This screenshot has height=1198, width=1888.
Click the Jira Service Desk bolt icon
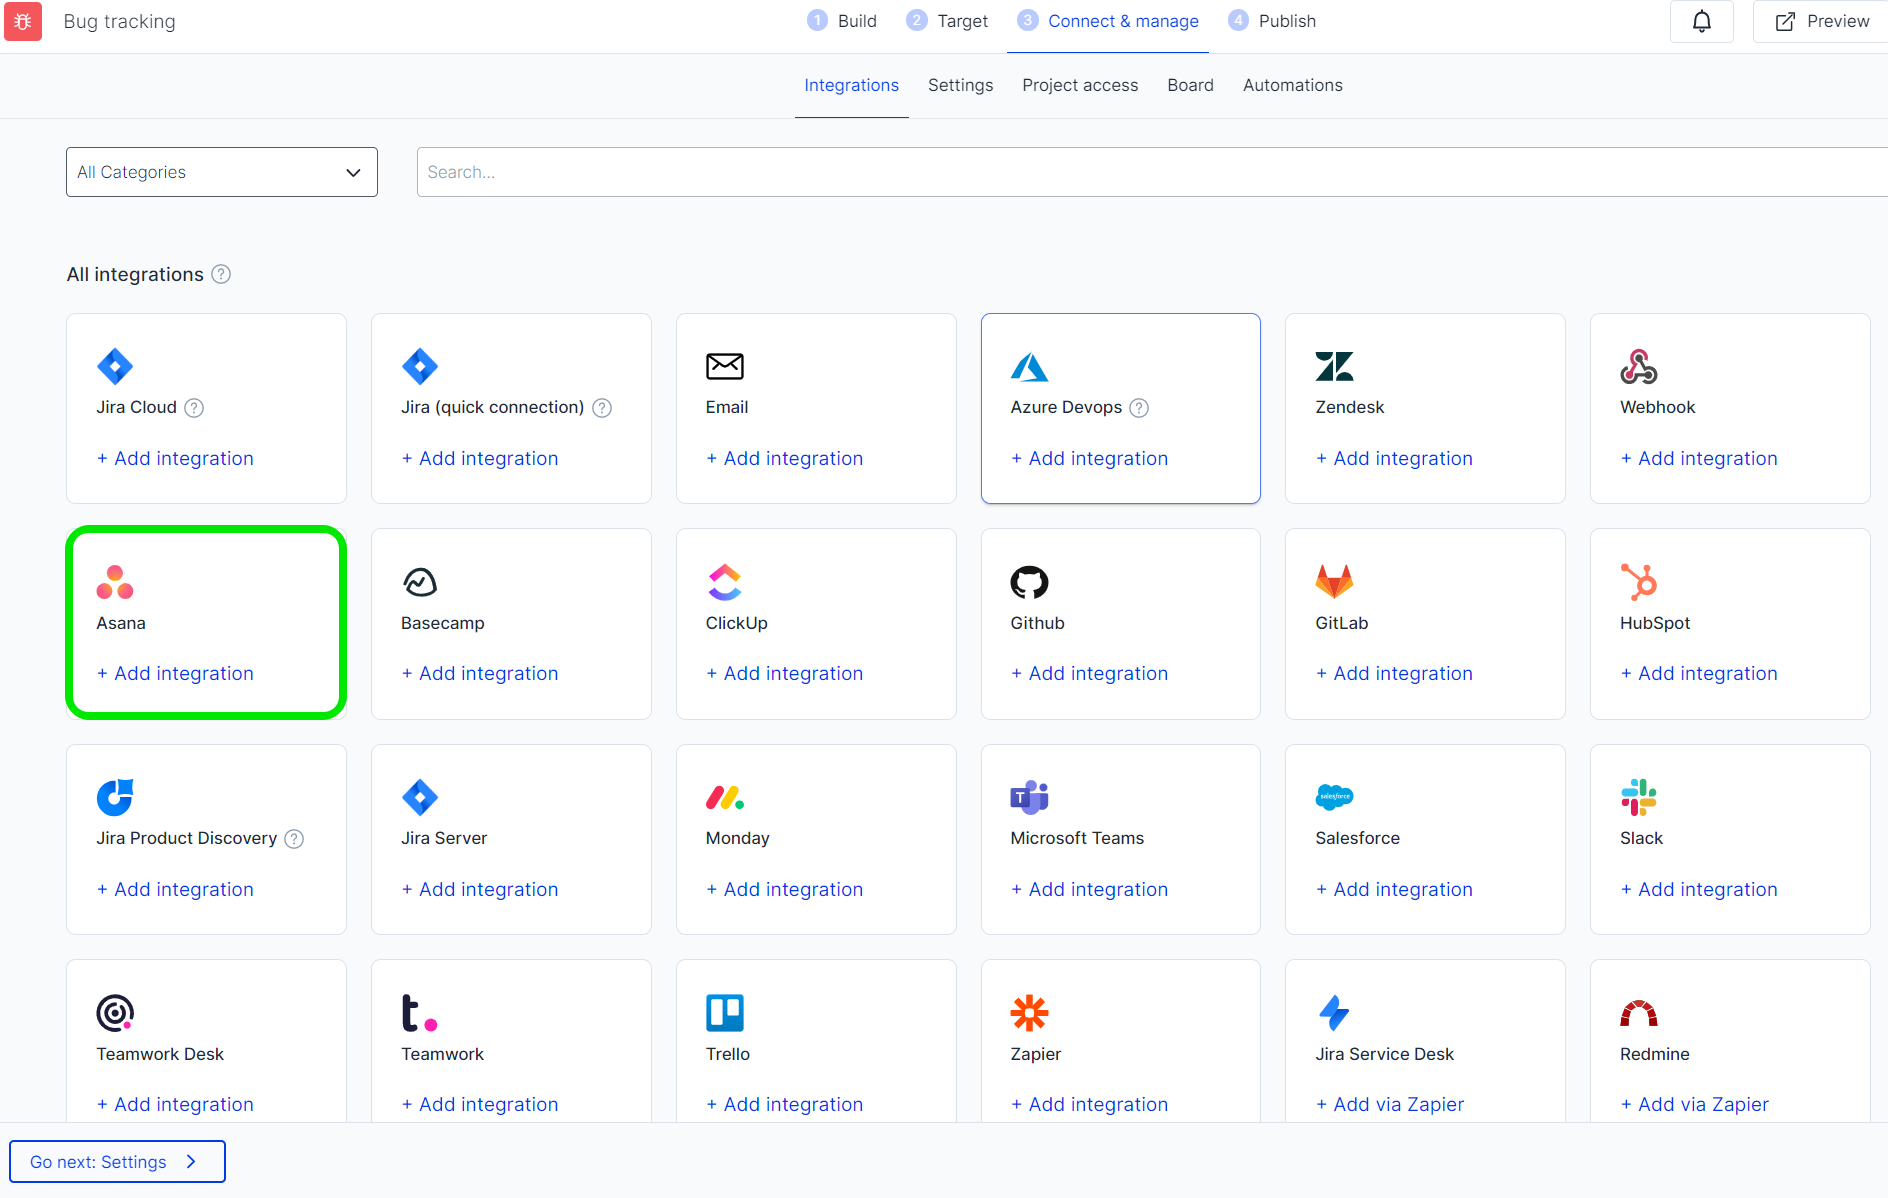pos(1334,1013)
